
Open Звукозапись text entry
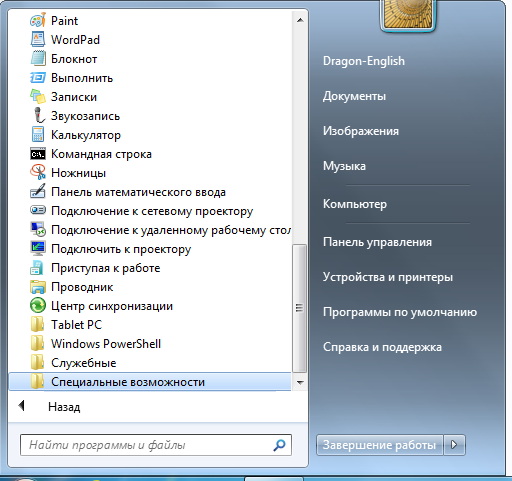coord(85,116)
